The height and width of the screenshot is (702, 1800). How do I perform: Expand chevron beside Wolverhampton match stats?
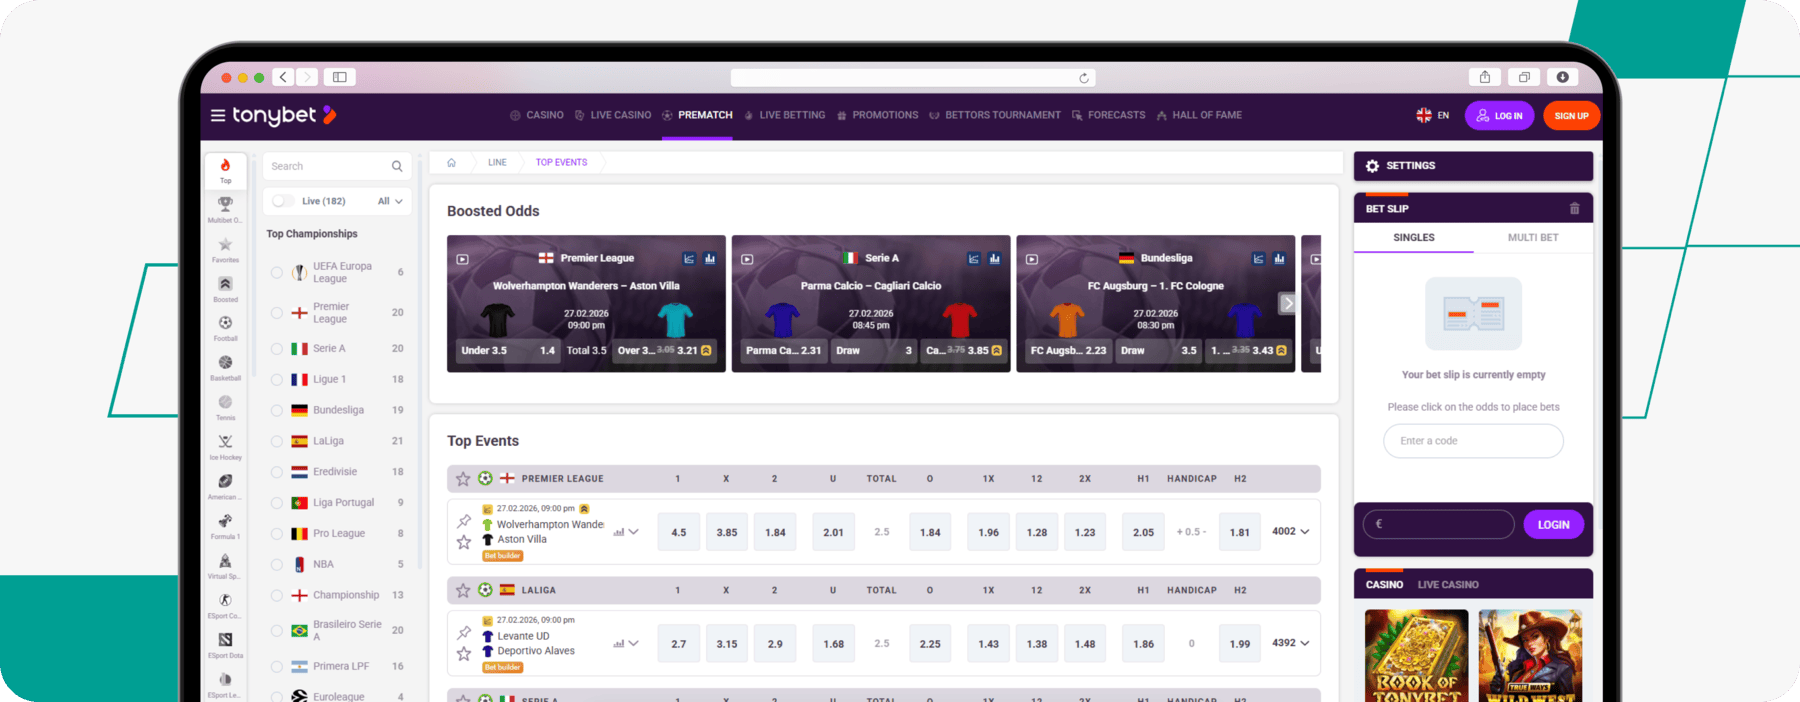click(x=633, y=532)
